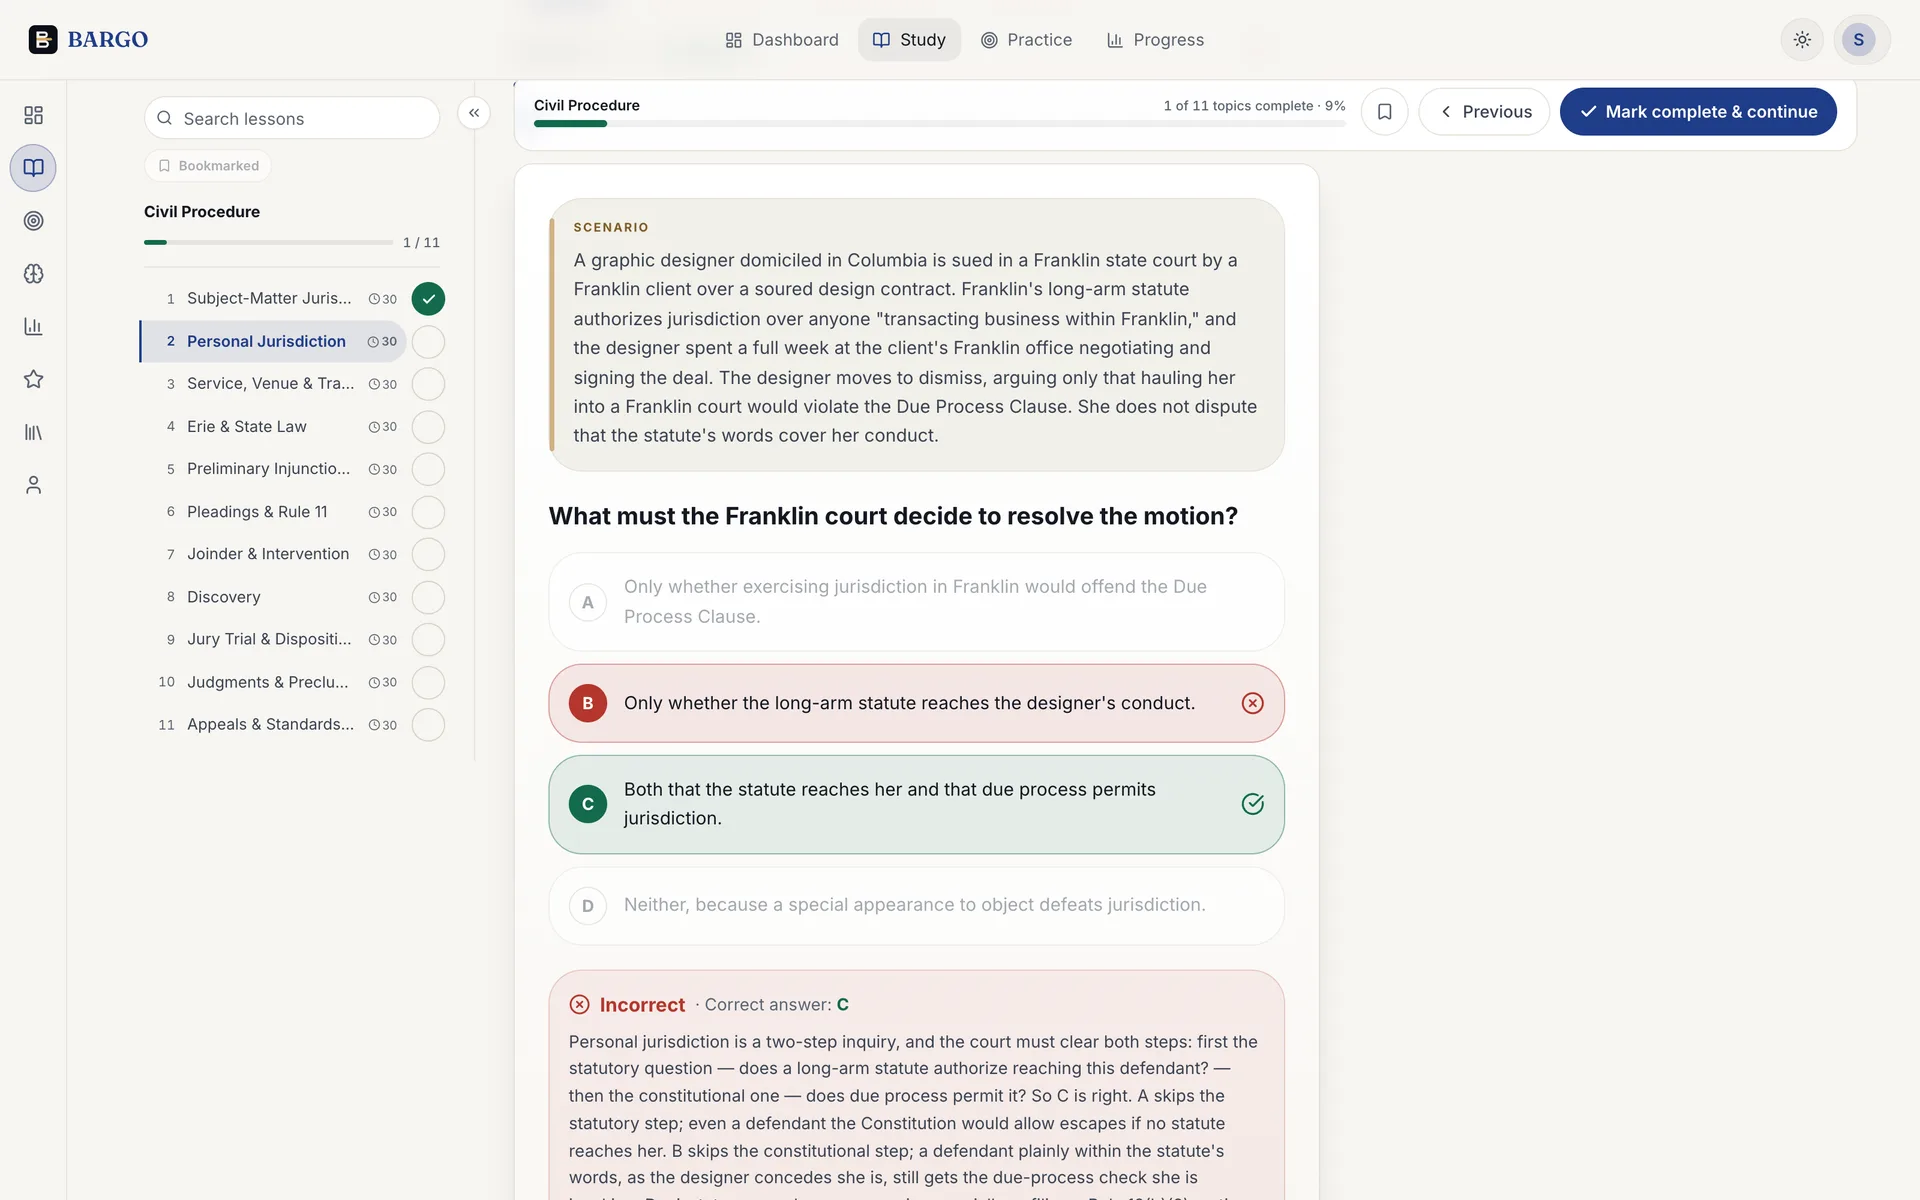1920x1200 pixels.
Task: Toggle the Bookmarked filter chip
Action: 208,166
